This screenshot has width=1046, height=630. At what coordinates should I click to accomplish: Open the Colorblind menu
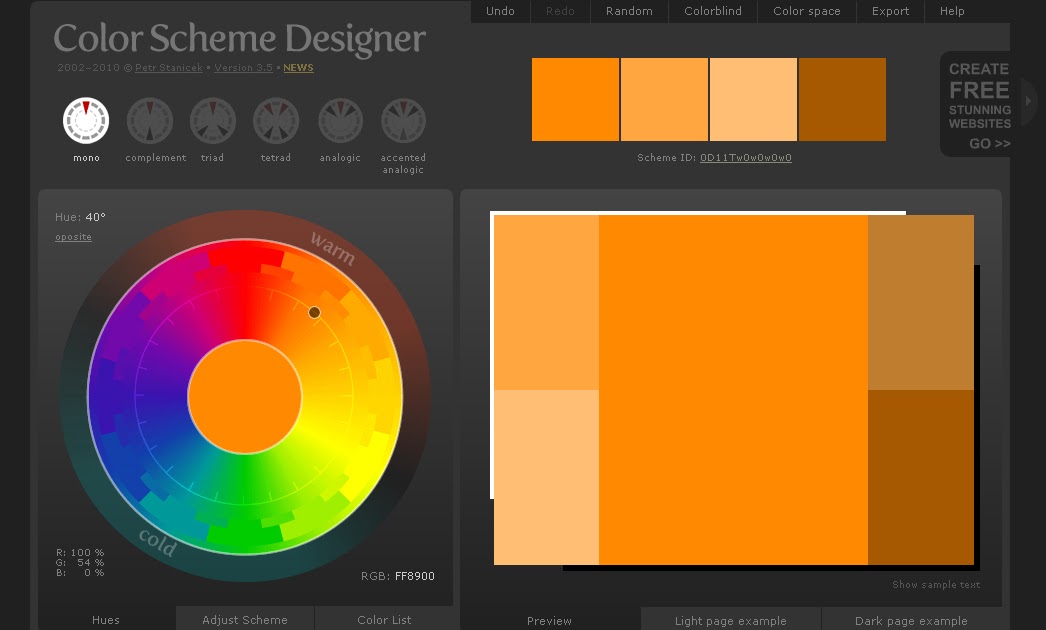712,11
